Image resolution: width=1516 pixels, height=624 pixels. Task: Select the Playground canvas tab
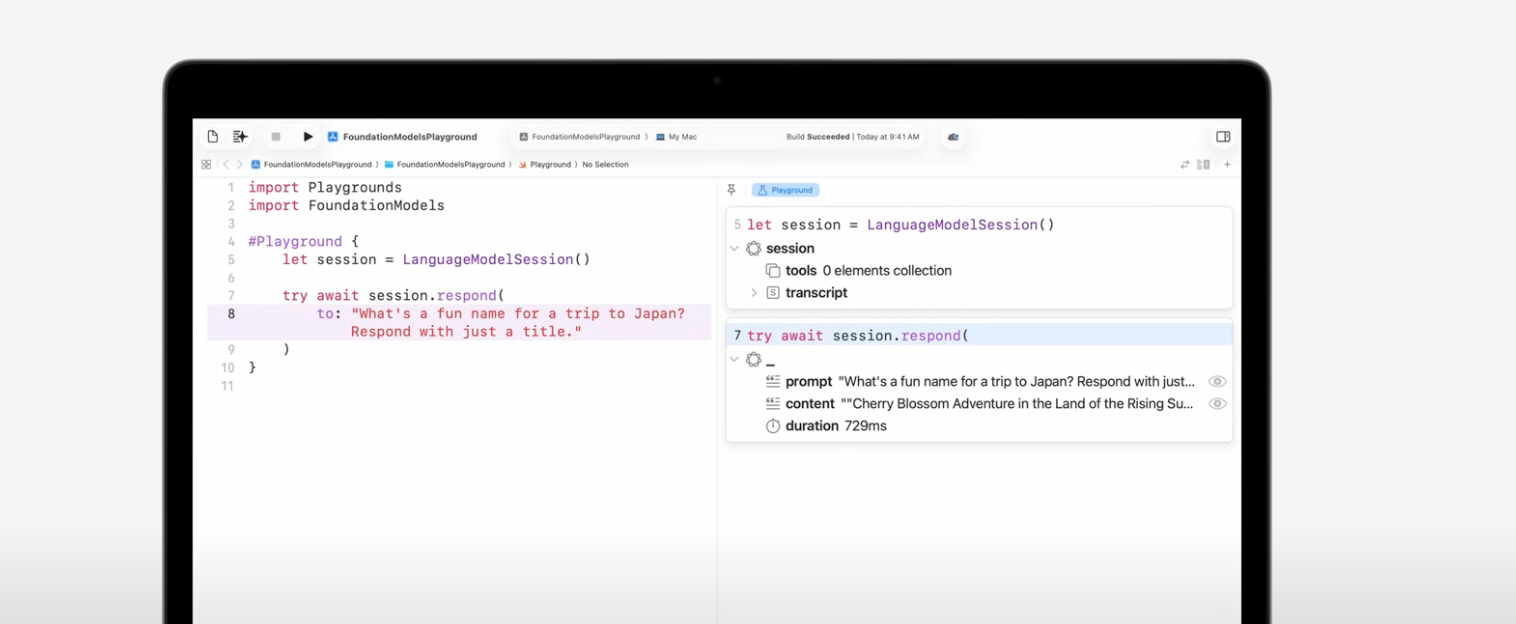pos(786,190)
